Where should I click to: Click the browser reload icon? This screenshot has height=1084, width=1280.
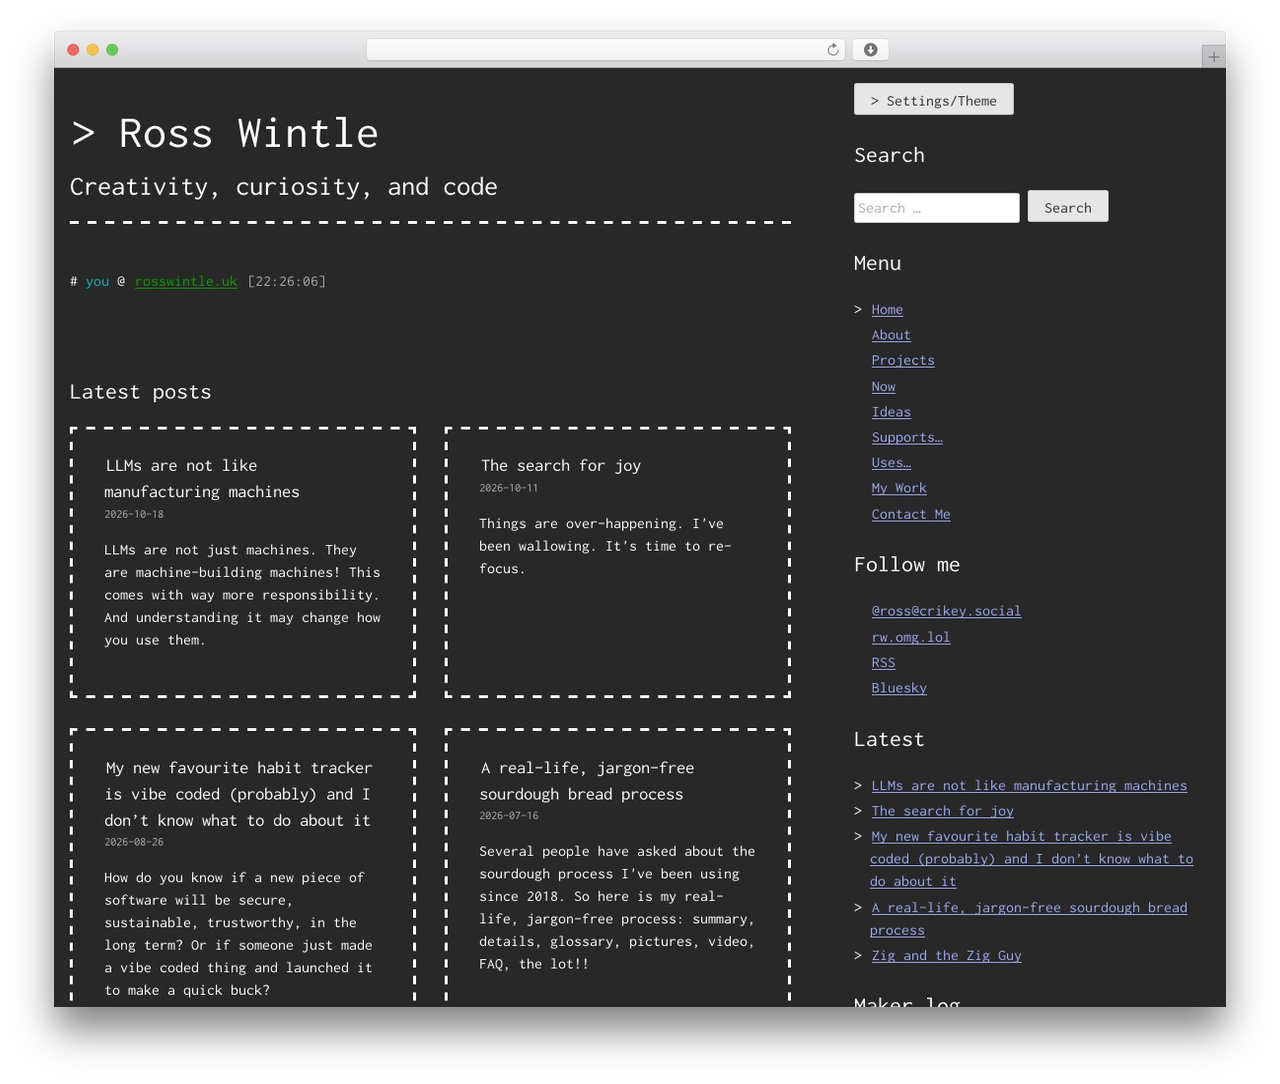(832, 50)
